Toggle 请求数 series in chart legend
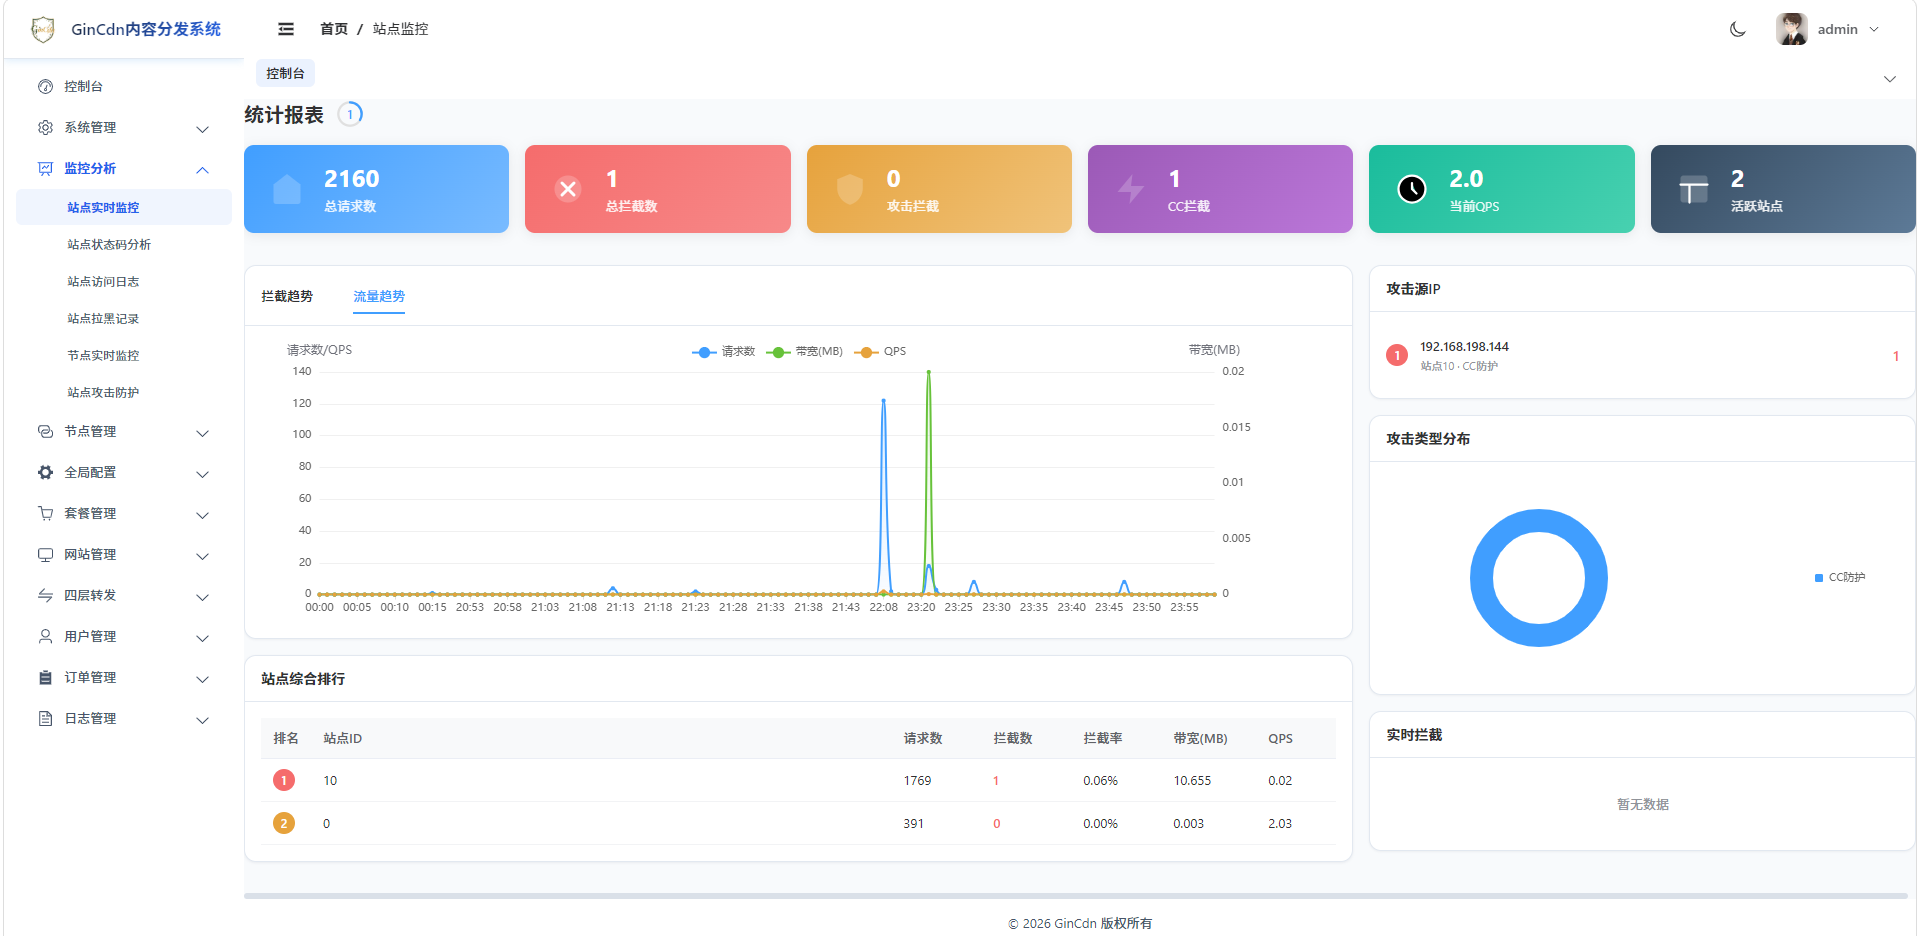 tap(723, 351)
